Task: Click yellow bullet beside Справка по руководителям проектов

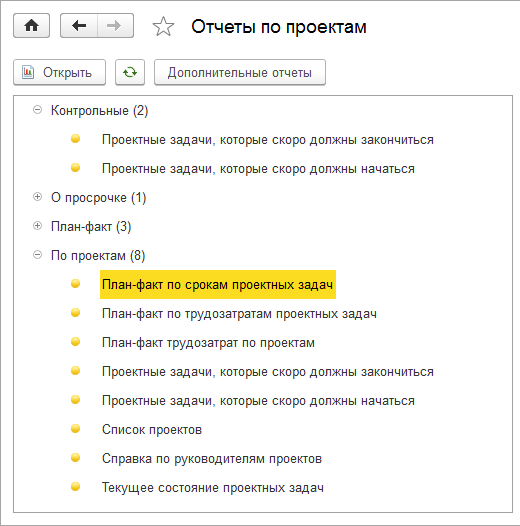Action: [x=75, y=457]
